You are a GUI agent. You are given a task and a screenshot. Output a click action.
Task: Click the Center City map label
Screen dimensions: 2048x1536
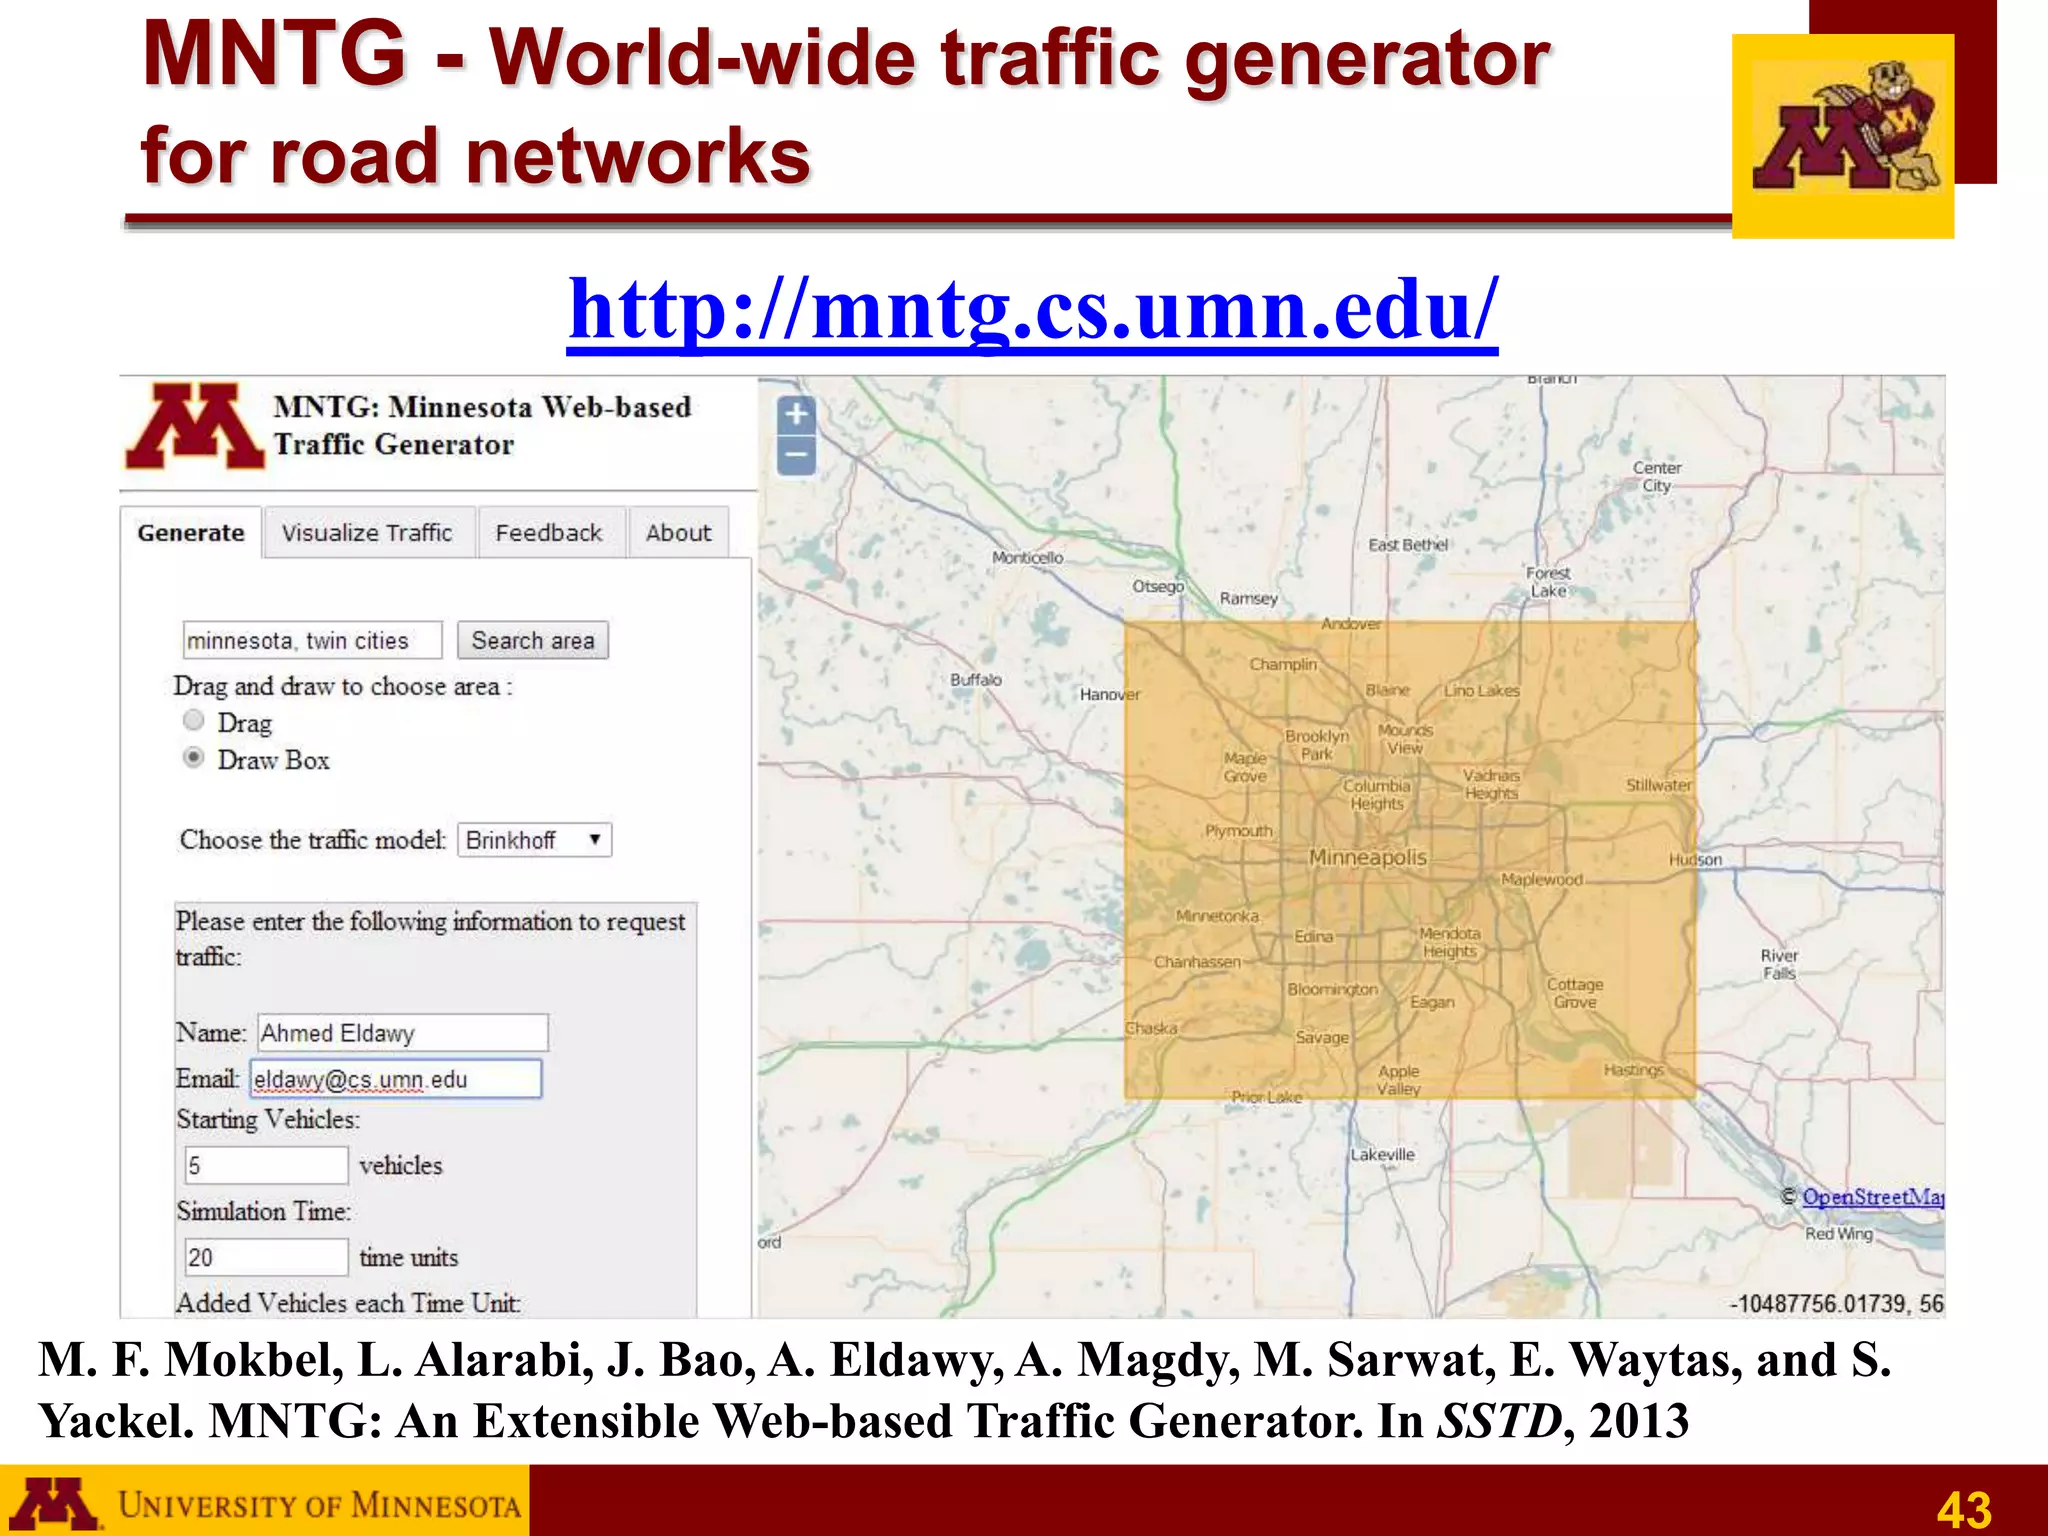tap(1657, 476)
